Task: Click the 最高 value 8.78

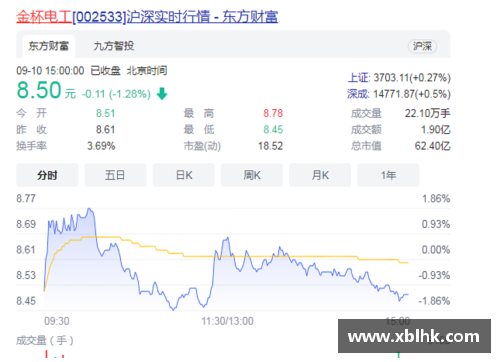Action: point(273,113)
